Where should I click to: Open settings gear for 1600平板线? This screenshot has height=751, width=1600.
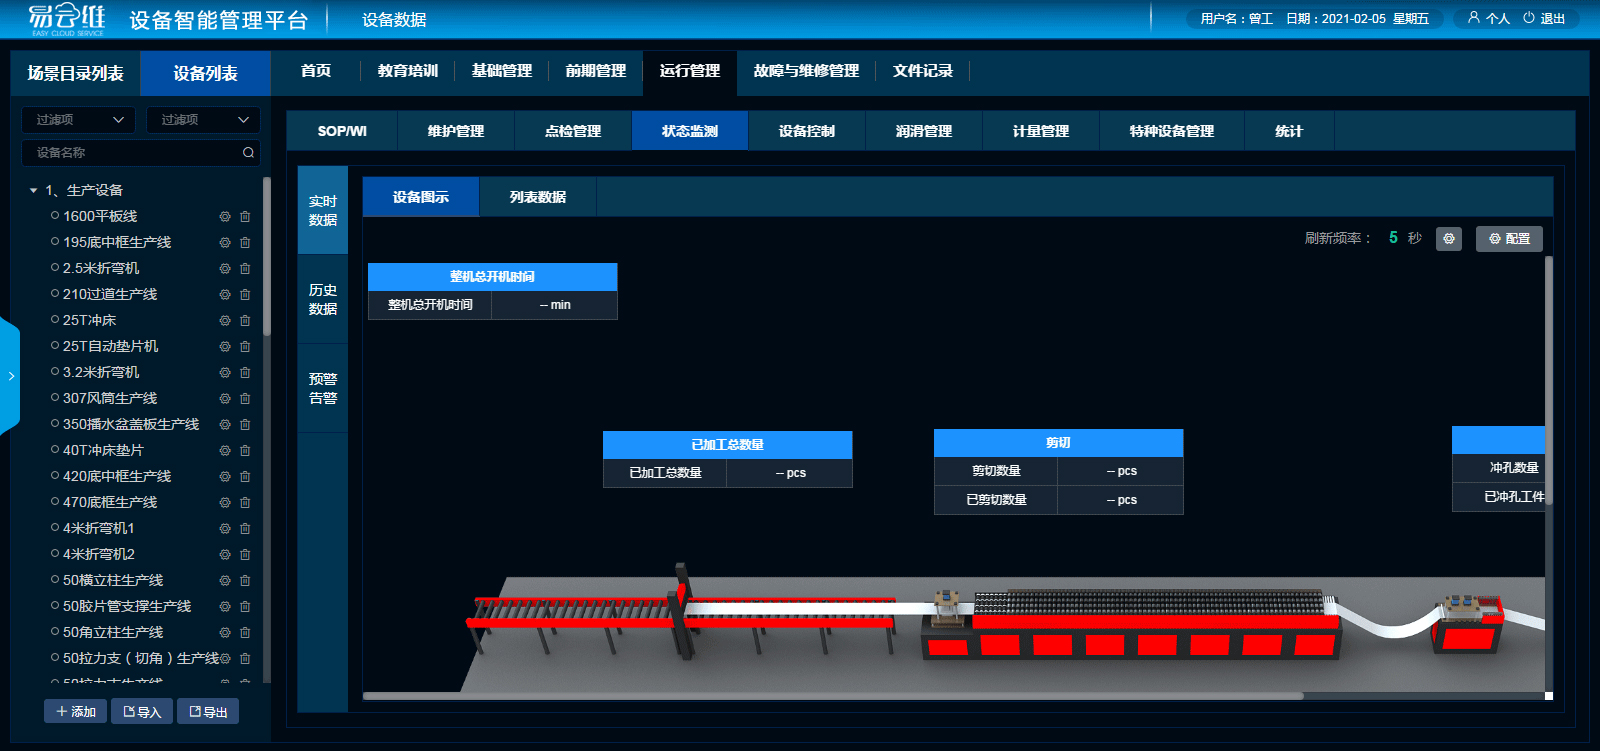point(225,216)
